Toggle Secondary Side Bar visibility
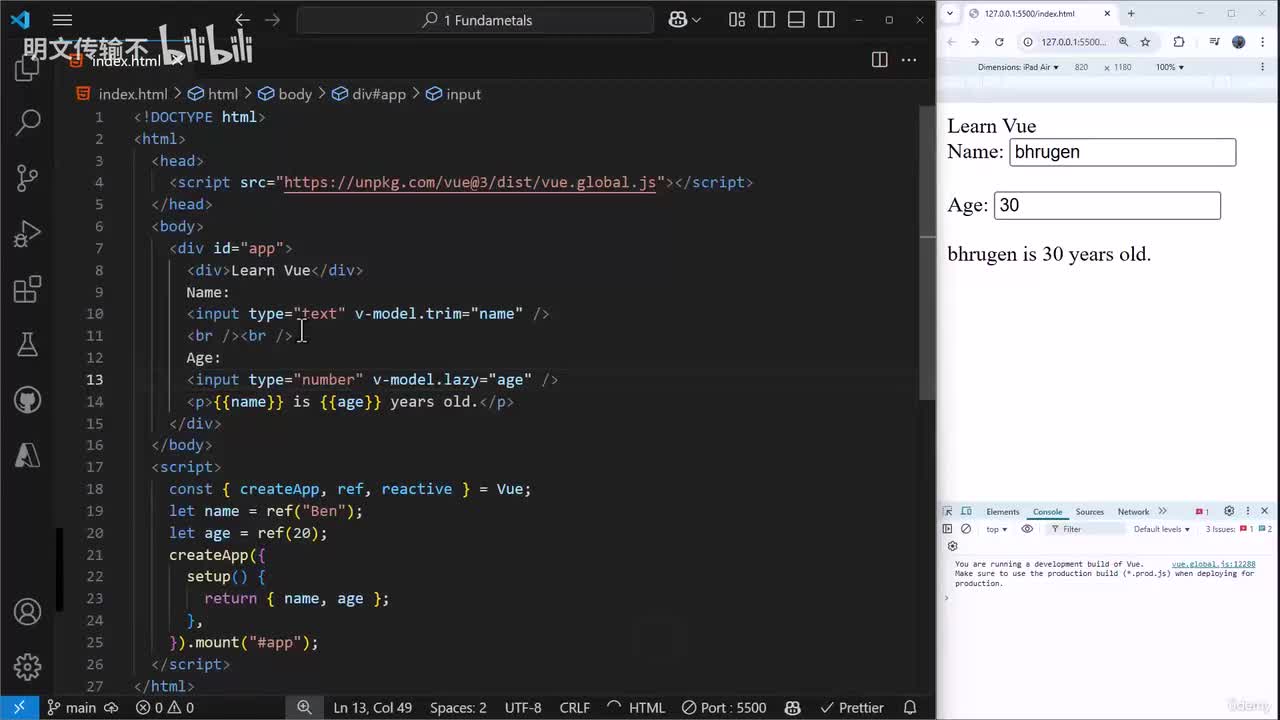The image size is (1280, 720). point(826,20)
